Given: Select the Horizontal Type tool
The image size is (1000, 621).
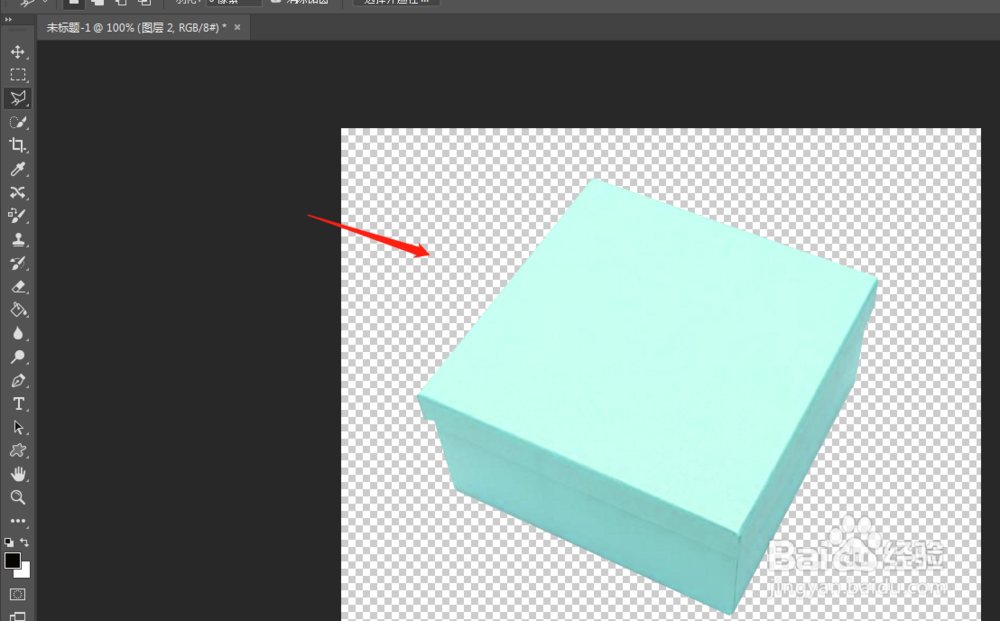Looking at the screenshot, I should point(18,404).
